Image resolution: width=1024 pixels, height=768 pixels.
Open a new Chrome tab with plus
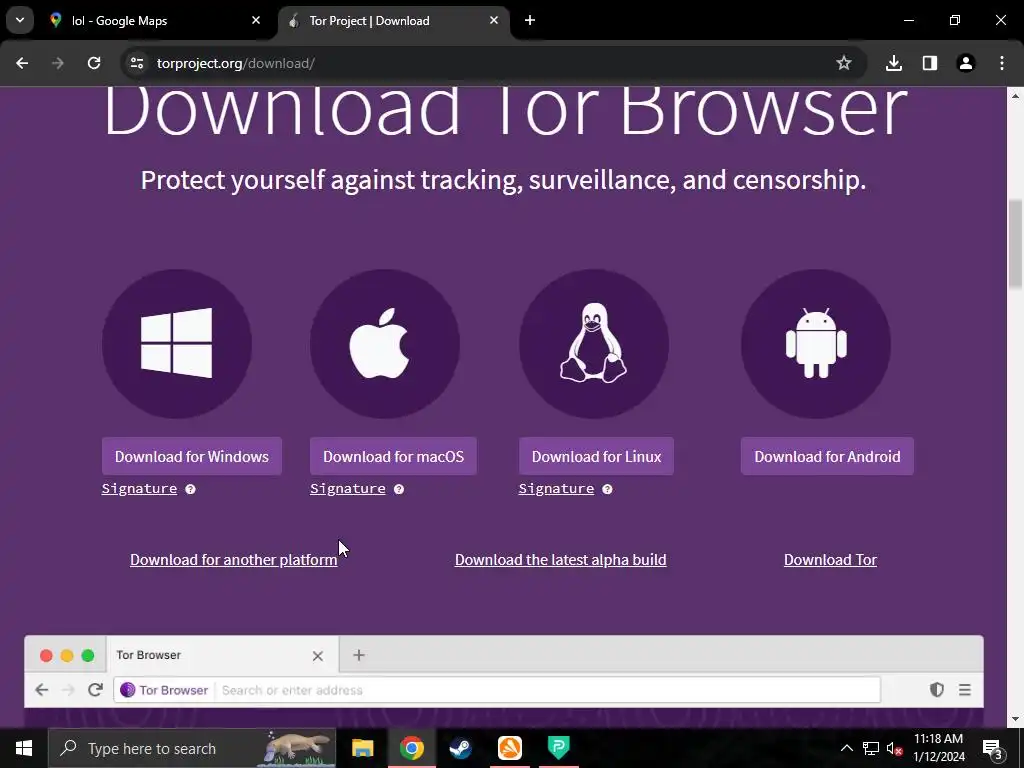(530, 21)
